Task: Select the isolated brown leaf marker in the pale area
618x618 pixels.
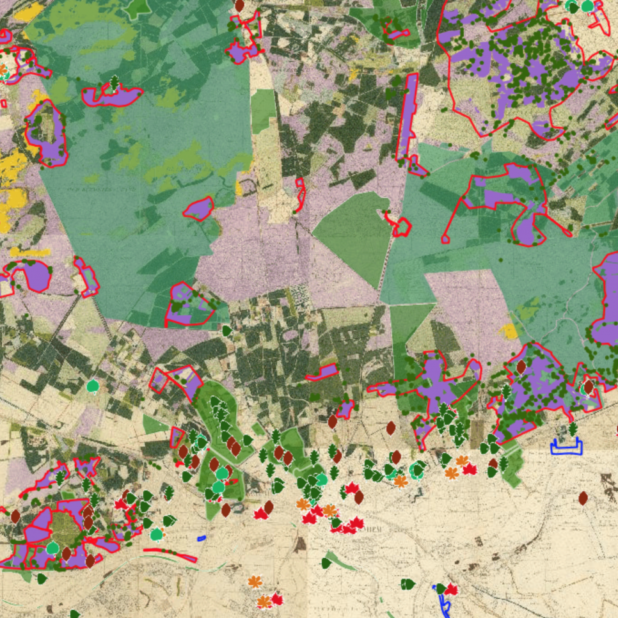Action: coord(583,498)
